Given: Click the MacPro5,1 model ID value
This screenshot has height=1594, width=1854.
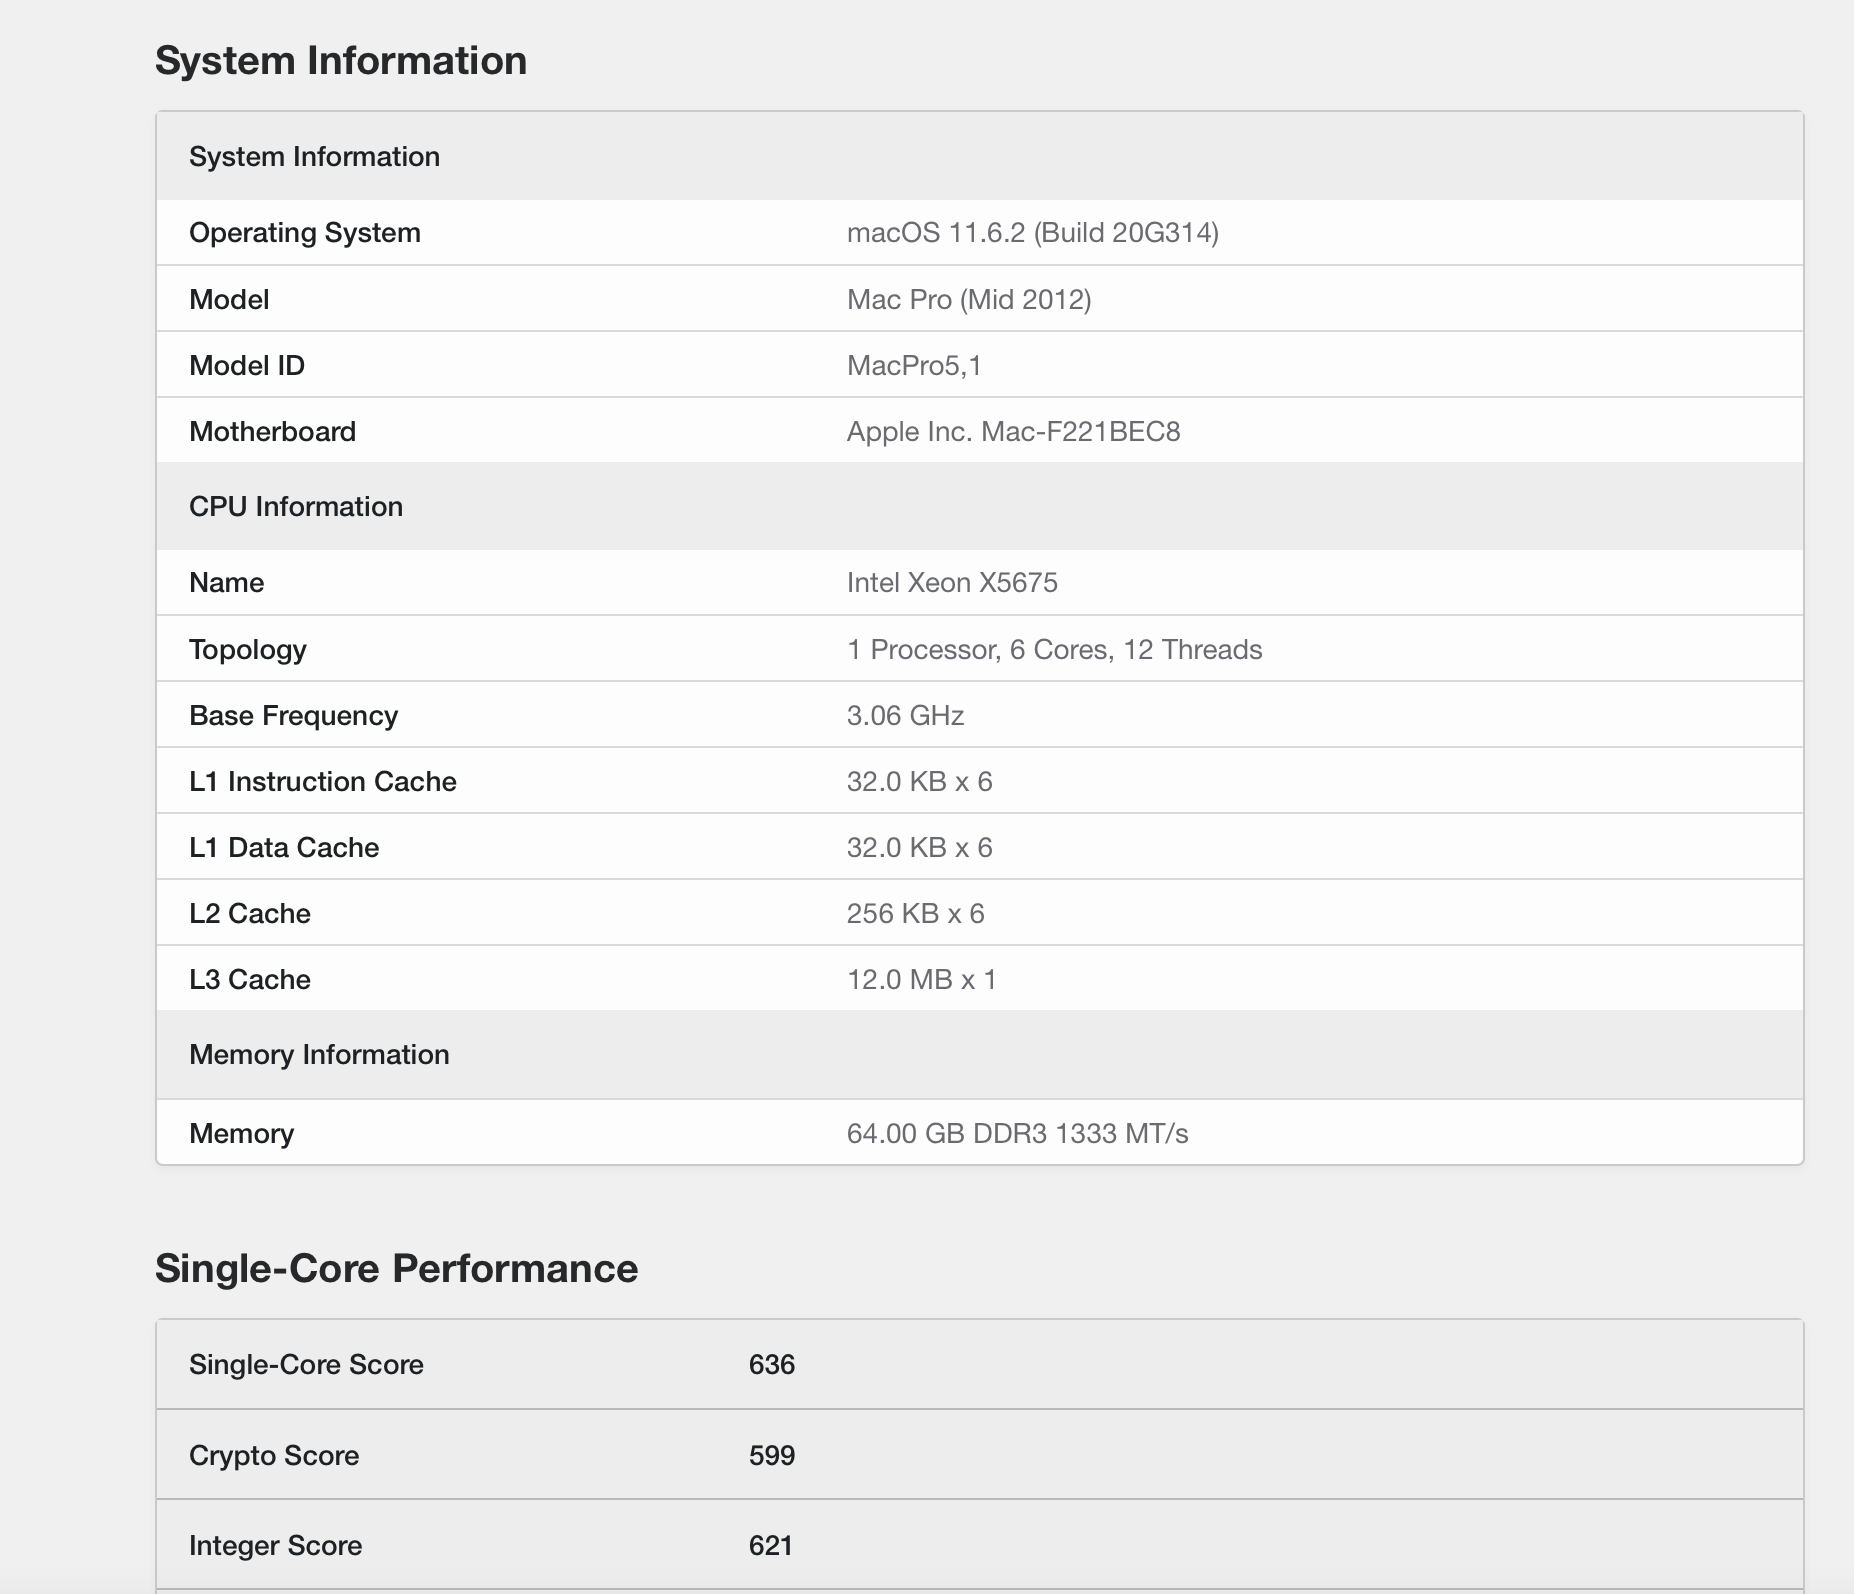Looking at the screenshot, I should click(x=914, y=366).
